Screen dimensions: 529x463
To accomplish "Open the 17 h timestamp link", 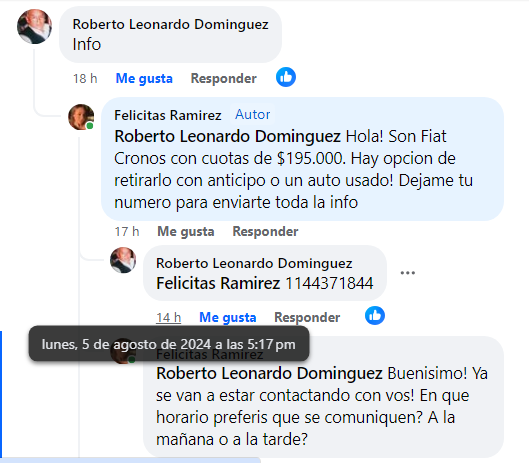I will [127, 232].
